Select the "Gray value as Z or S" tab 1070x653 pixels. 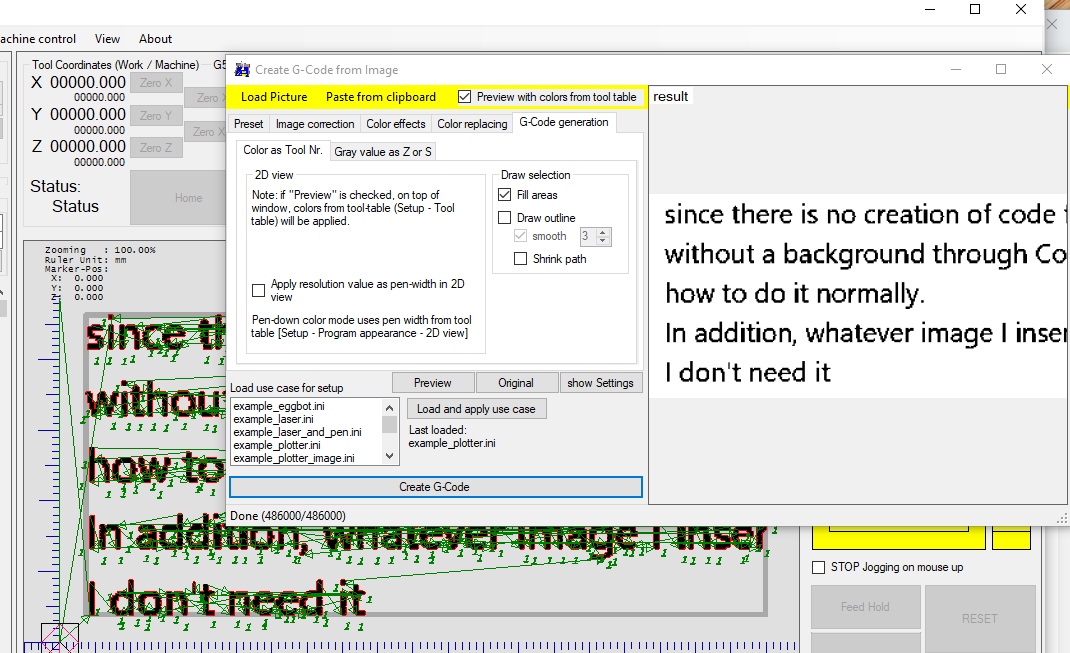(x=382, y=151)
